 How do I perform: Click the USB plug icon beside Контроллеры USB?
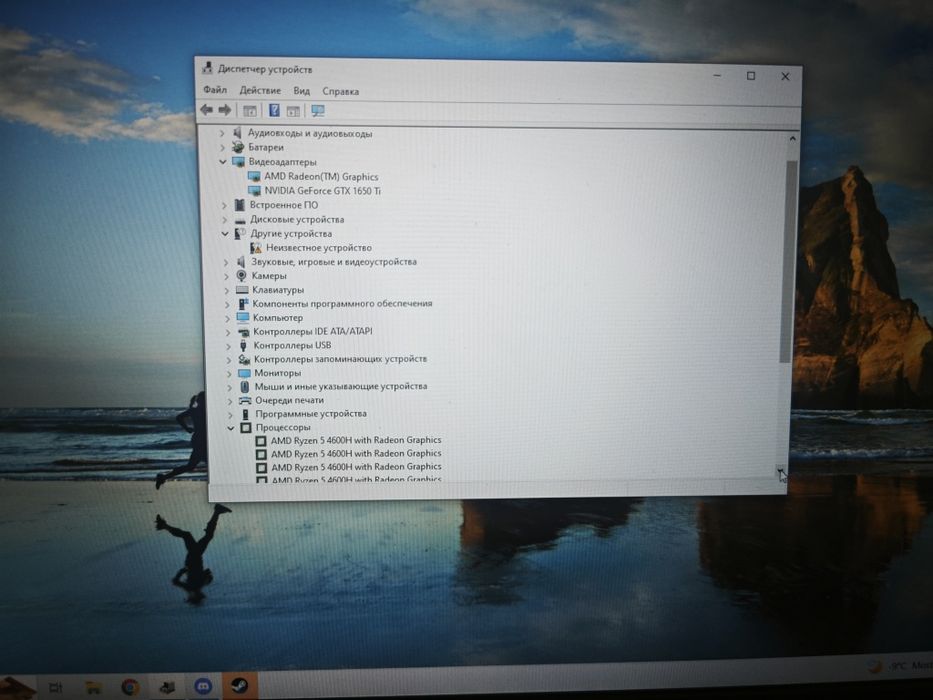pos(243,345)
